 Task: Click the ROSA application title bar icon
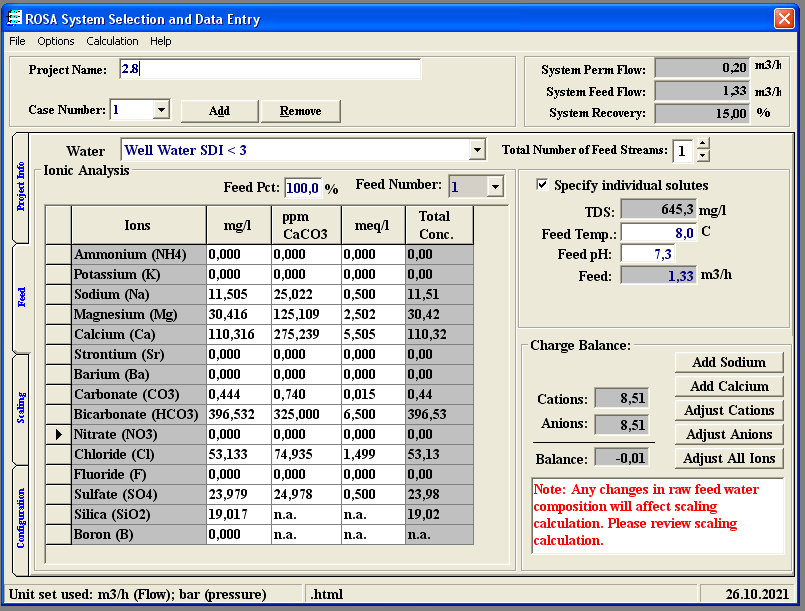click(x=14, y=18)
